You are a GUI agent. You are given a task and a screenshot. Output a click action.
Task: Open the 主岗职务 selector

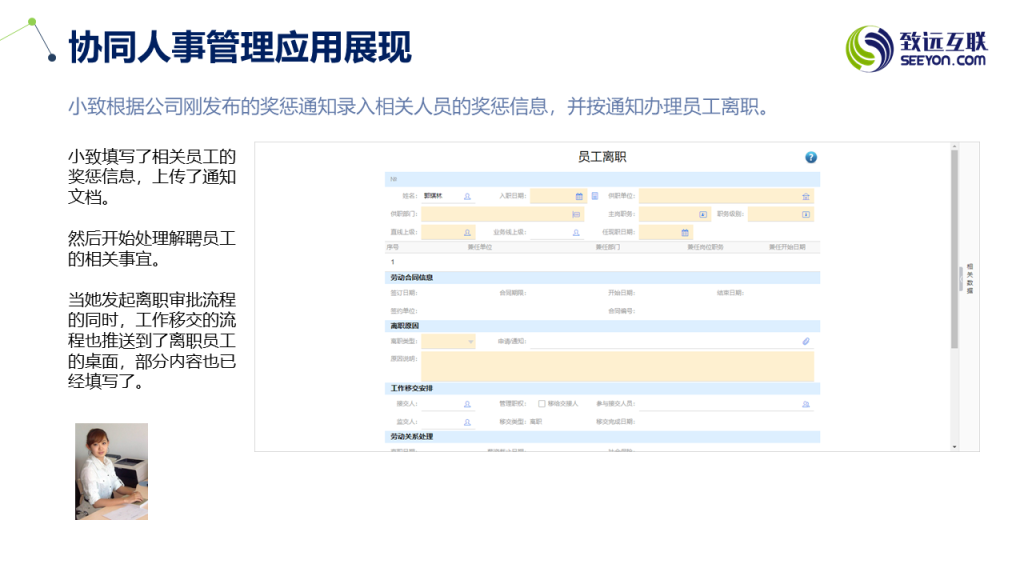coord(703,214)
